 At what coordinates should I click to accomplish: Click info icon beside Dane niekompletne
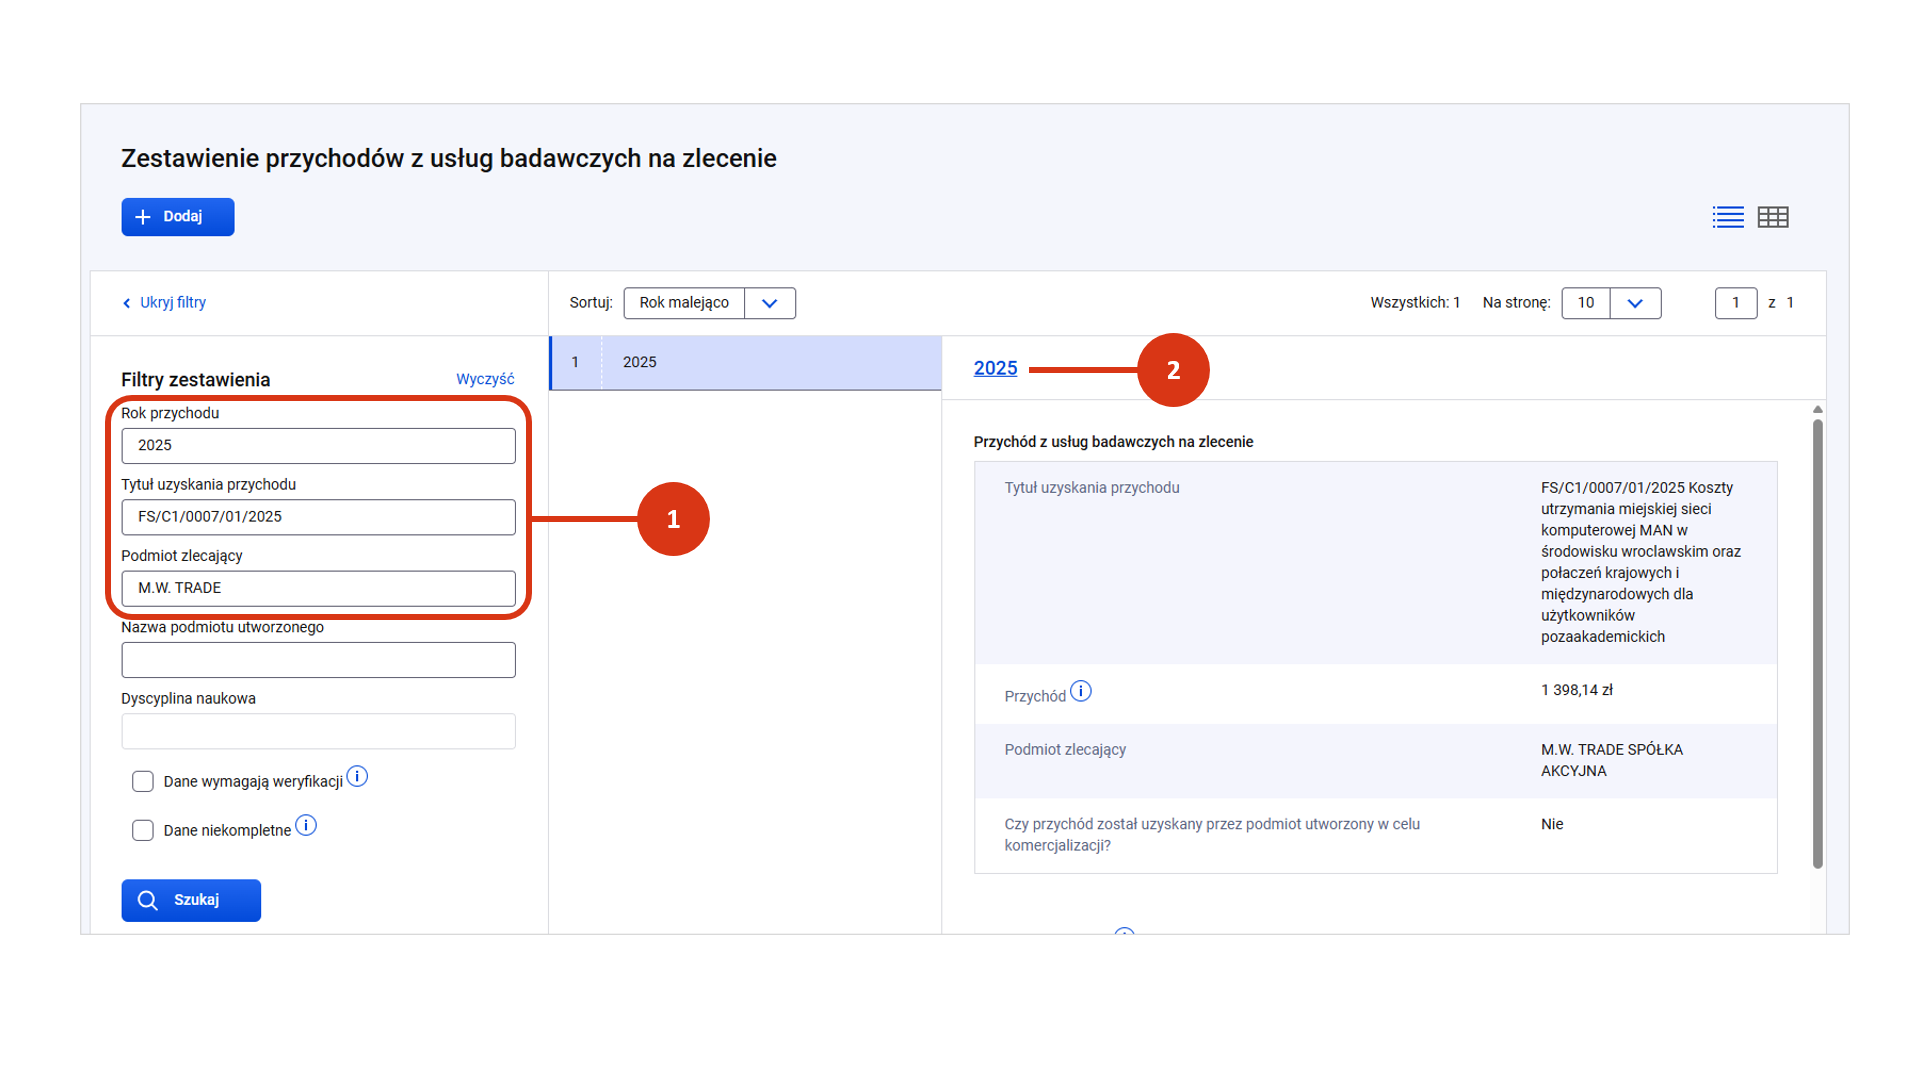[x=306, y=826]
